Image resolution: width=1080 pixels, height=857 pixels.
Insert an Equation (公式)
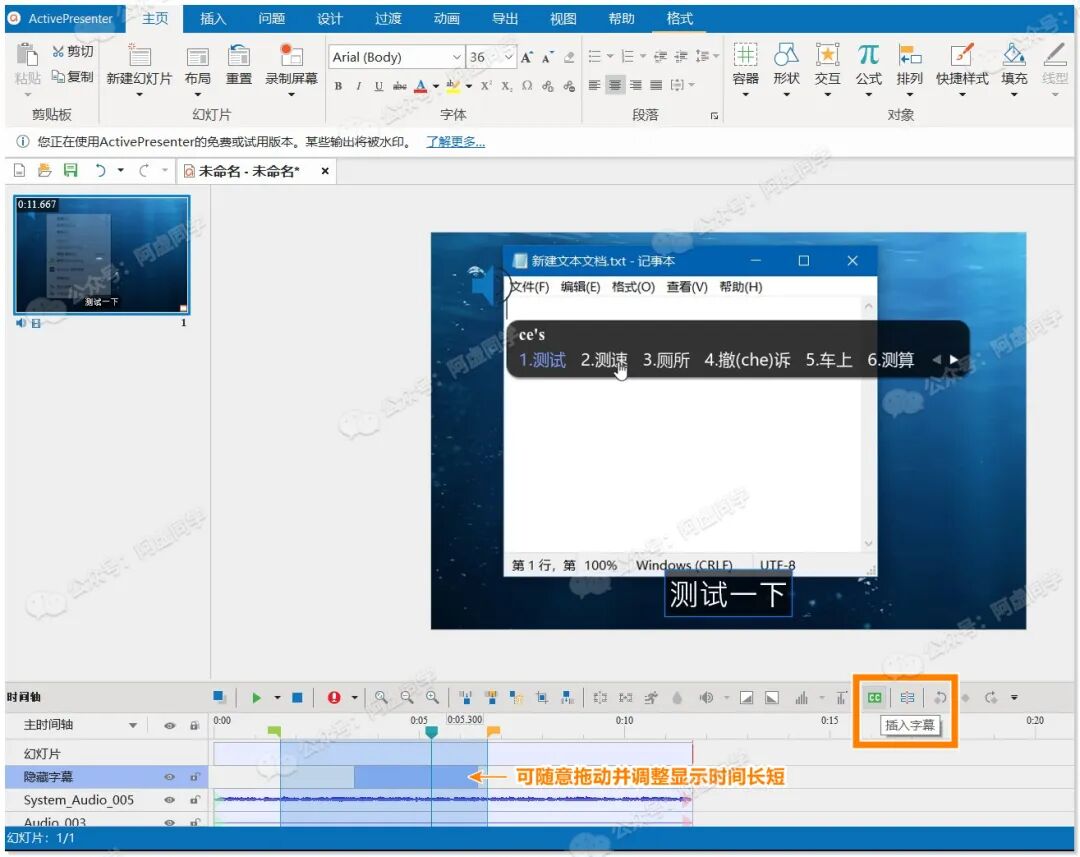pyautogui.click(x=869, y=54)
